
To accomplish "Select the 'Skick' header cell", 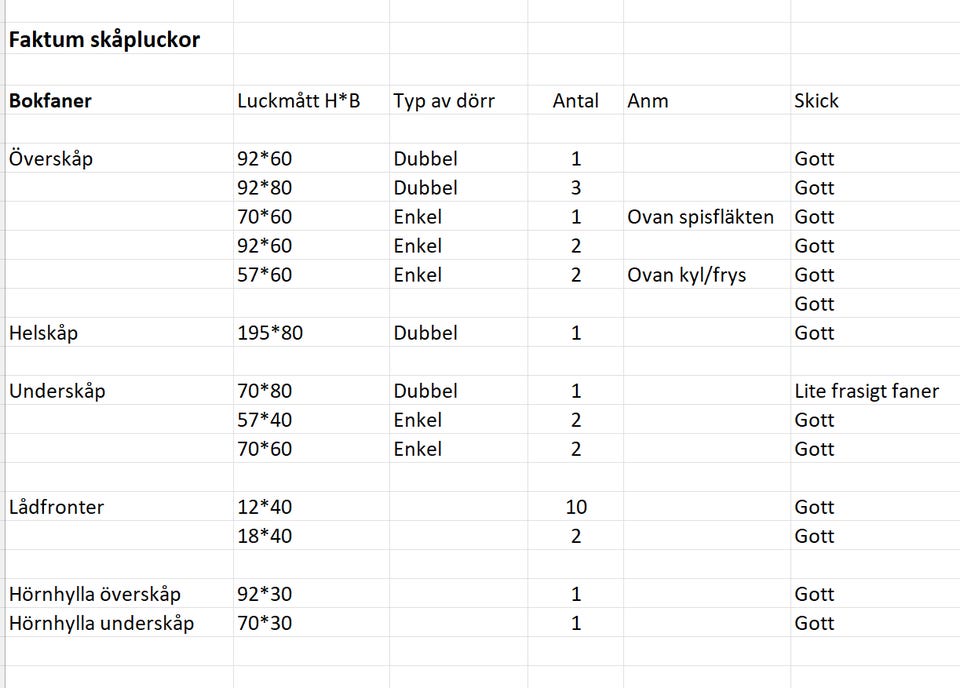I will pyautogui.click(x=817, y=101).
